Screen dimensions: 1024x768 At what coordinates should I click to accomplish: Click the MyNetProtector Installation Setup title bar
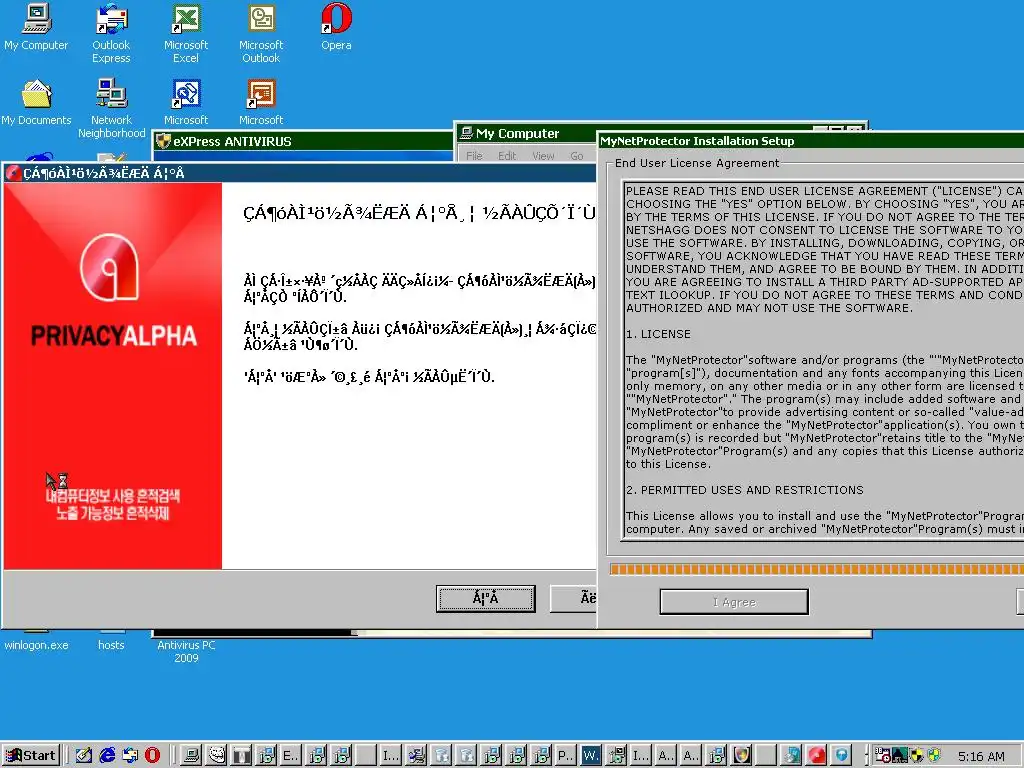coord(811,140)
